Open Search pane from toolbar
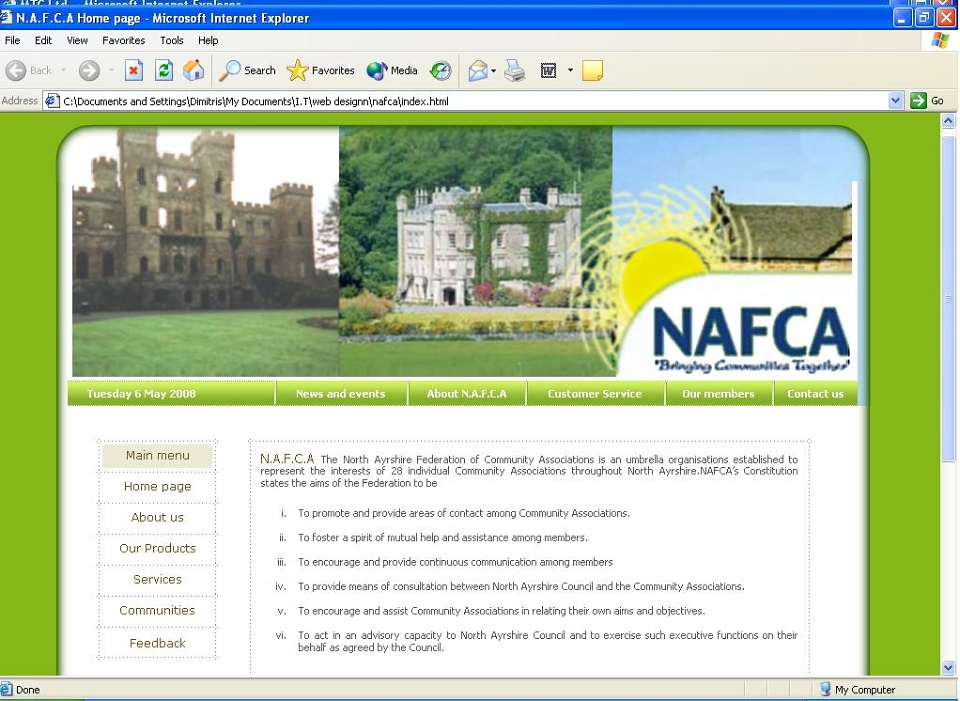 click(x=248, y=70)
